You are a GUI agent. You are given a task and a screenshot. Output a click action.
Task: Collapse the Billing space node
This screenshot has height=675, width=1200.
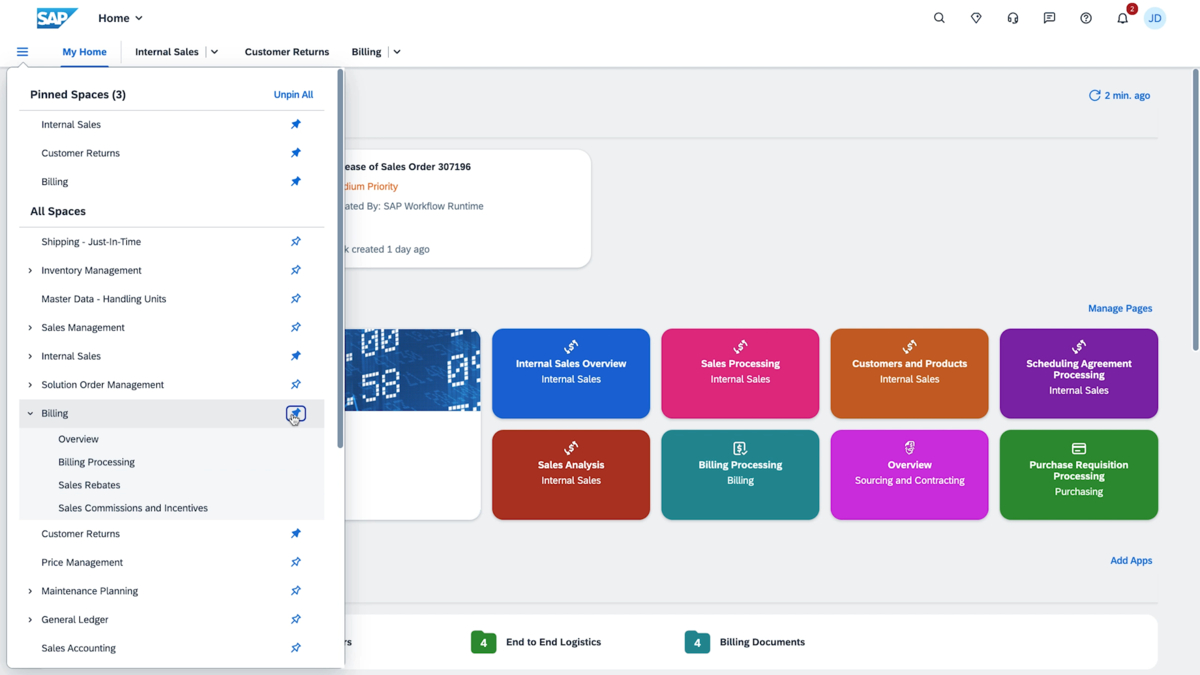click(30, 414)
